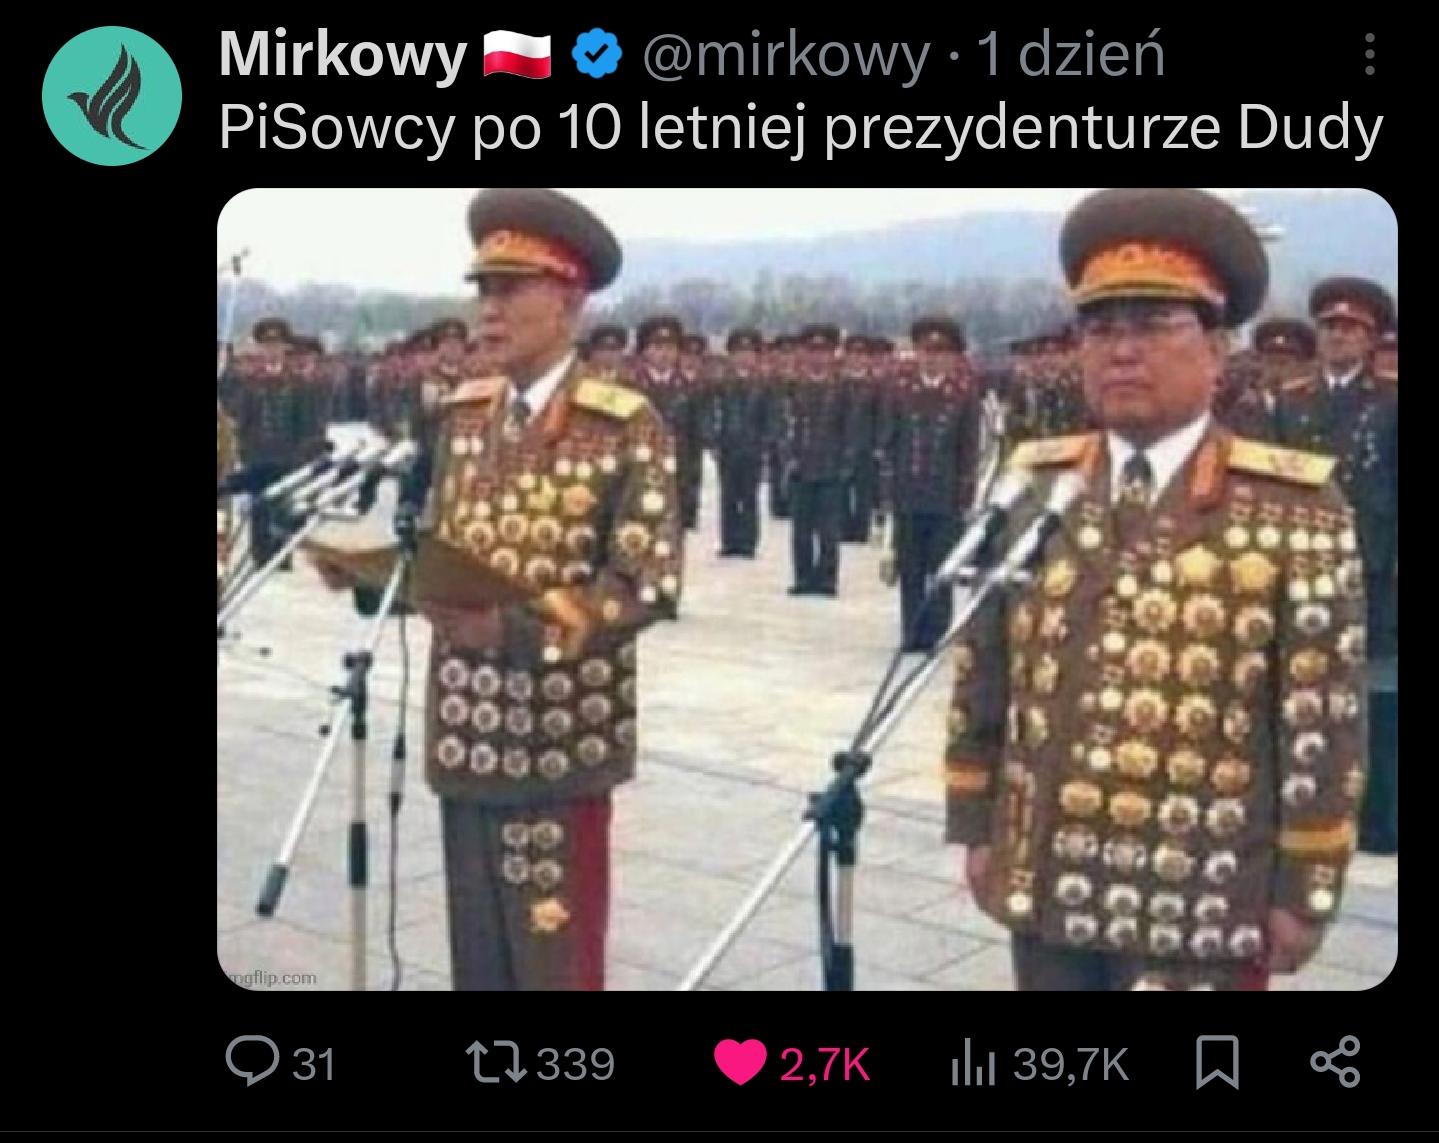The height and width of the screenshot is (1143, 1439).
Task: Click the "1 dzień" timestamp
Action: [x=1071, y=54]
